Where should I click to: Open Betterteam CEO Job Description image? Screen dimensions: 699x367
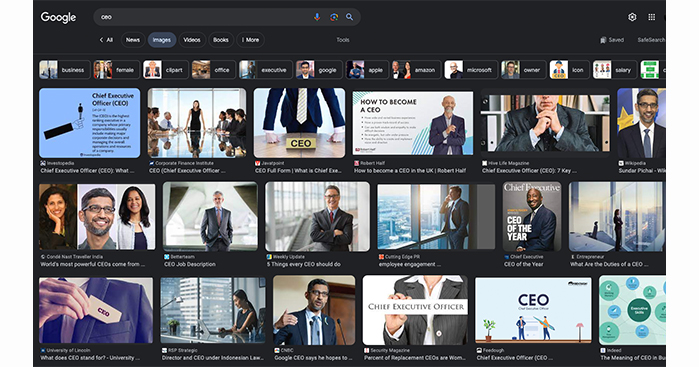(210, 217)
